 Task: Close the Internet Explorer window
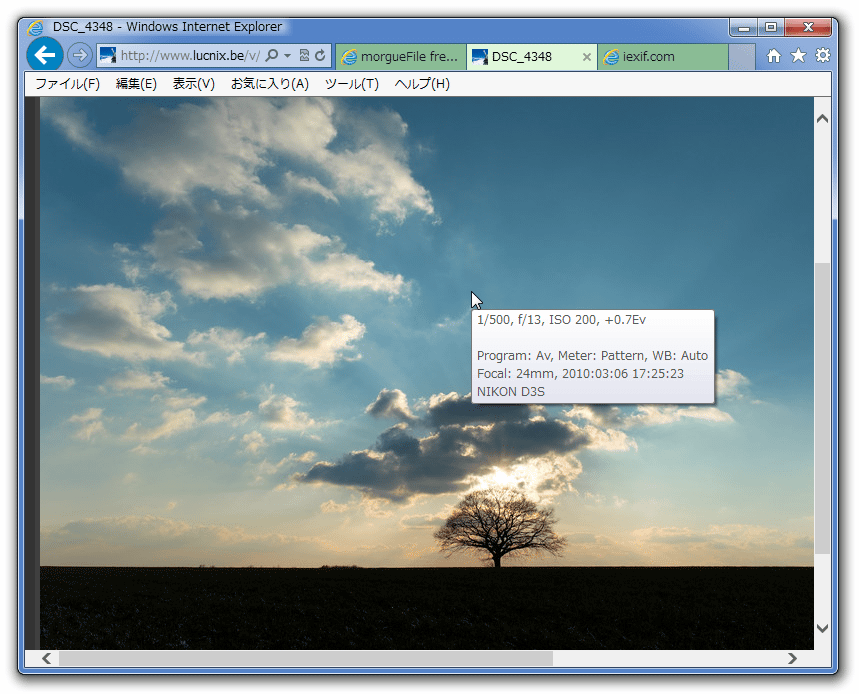(808, 27)
